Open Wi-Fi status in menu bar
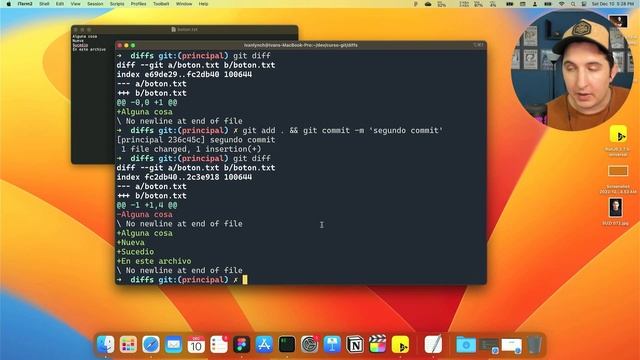Image resolution: width=640 pixels, height=360 pixels. (562, 4)
